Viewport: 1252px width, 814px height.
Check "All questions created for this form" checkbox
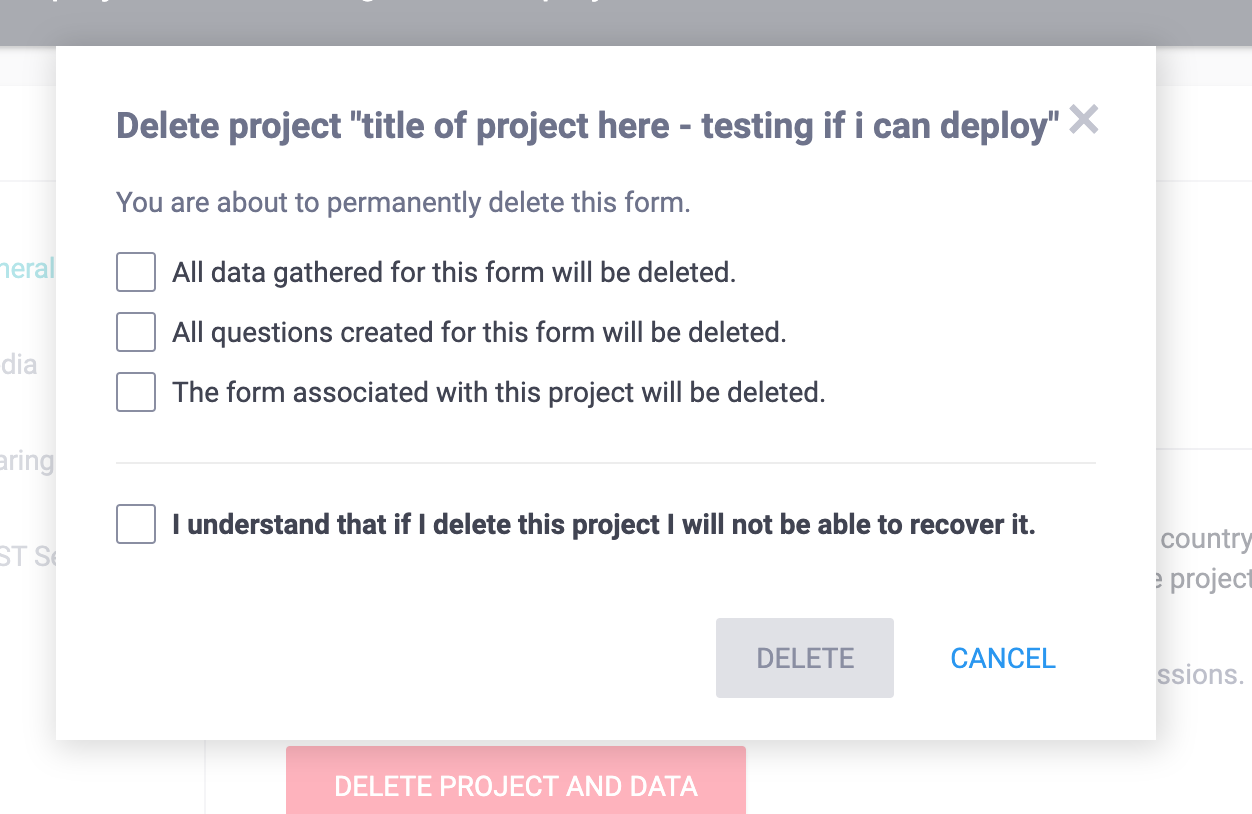[135, 332]
